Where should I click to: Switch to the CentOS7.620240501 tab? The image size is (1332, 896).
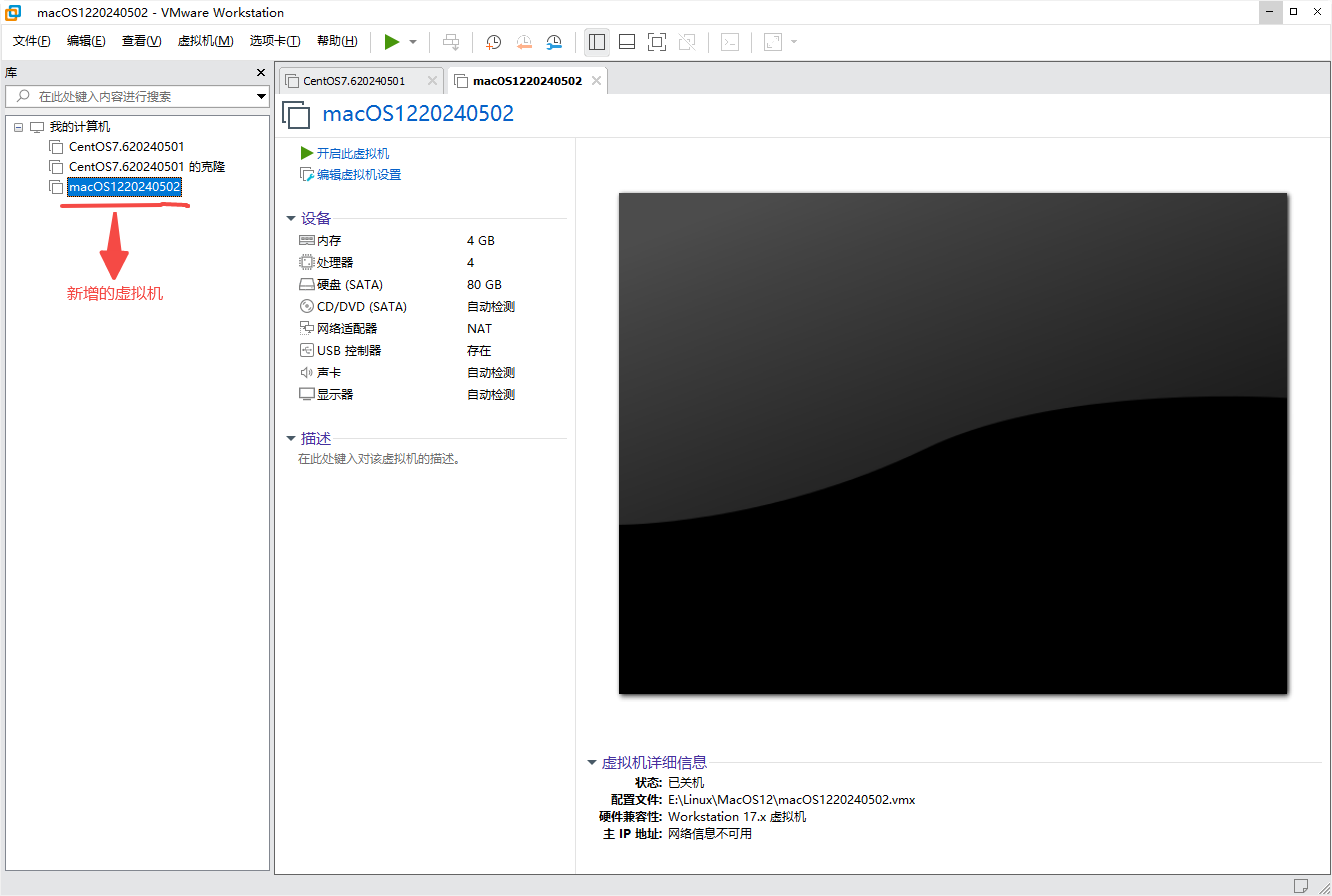[x=355, y=80]
